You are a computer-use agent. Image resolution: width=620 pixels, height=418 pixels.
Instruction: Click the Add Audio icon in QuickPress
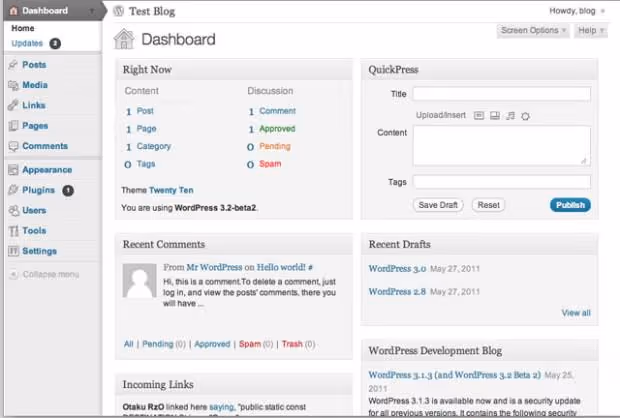coord(510,115)
